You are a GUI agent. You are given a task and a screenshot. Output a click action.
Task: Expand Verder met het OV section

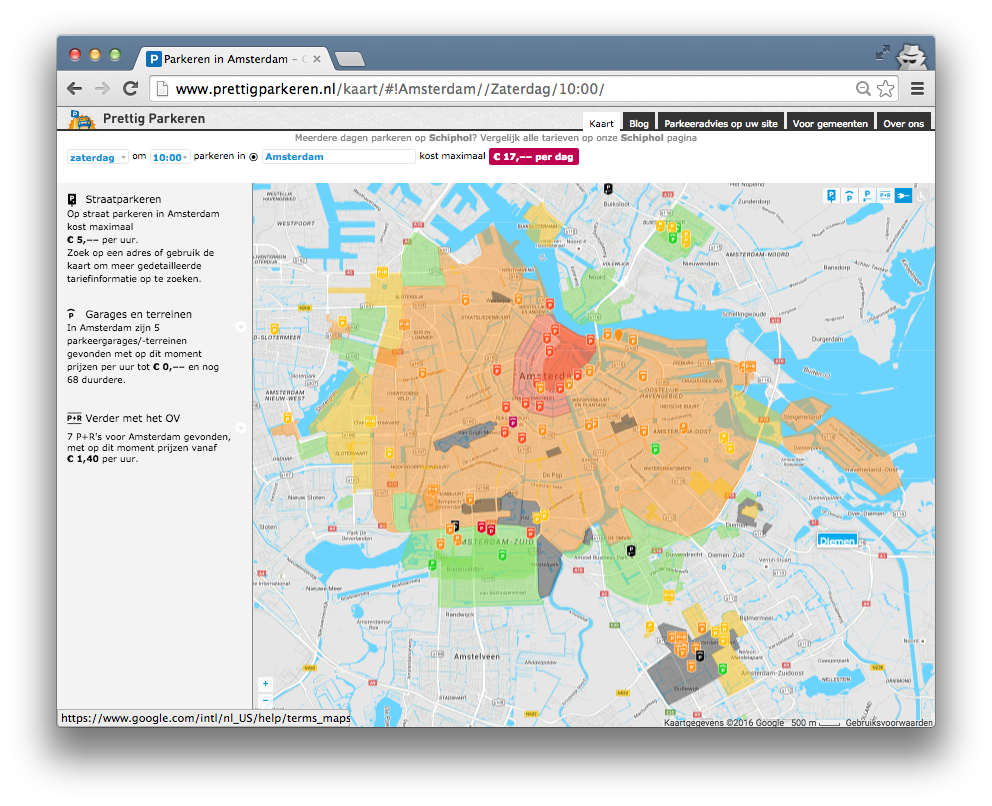tap(240, 428)
